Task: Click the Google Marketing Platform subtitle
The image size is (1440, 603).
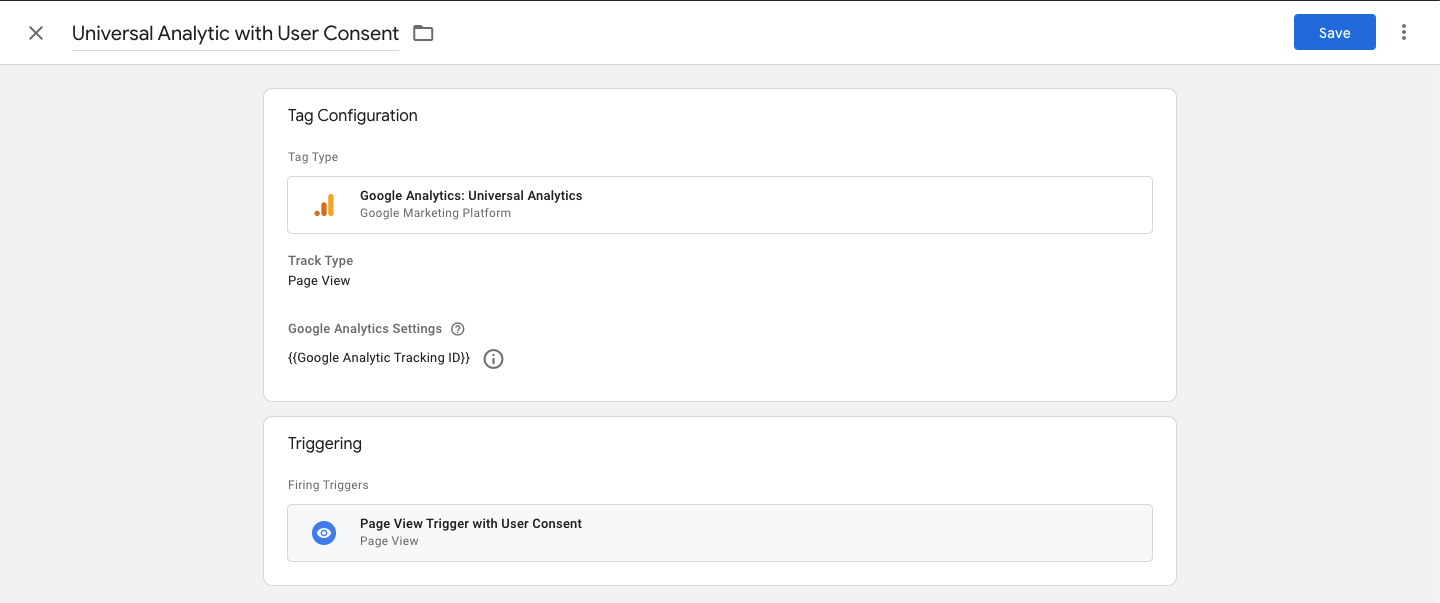Action: point(435,213)
